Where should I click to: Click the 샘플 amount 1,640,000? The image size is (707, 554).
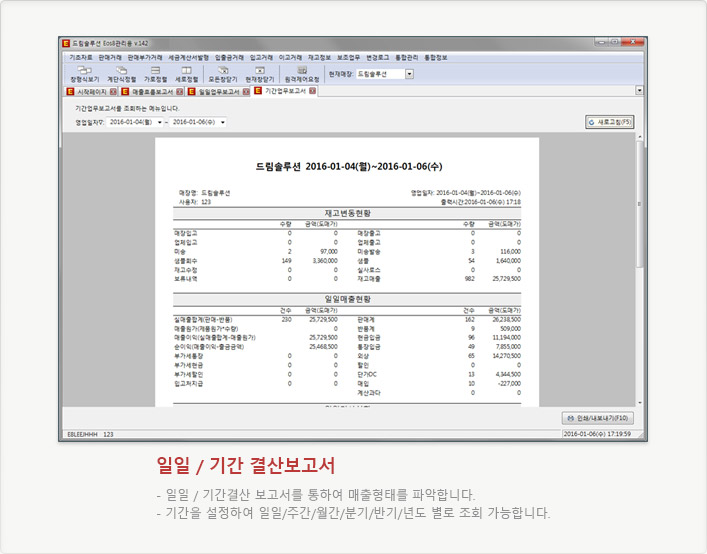click(x=508, y=261)
